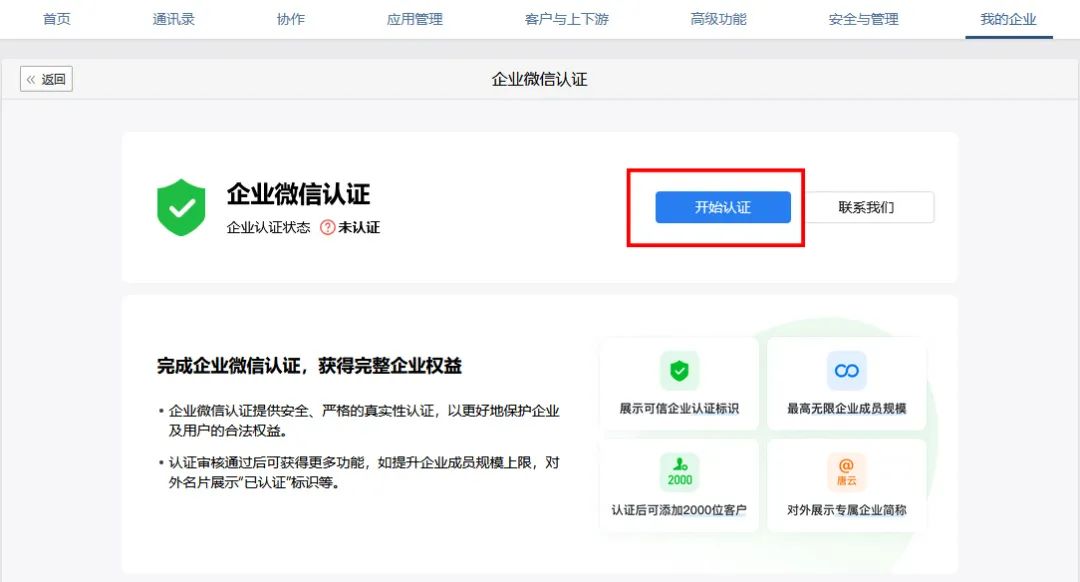Click the 未认证 status text

(359, 227)
